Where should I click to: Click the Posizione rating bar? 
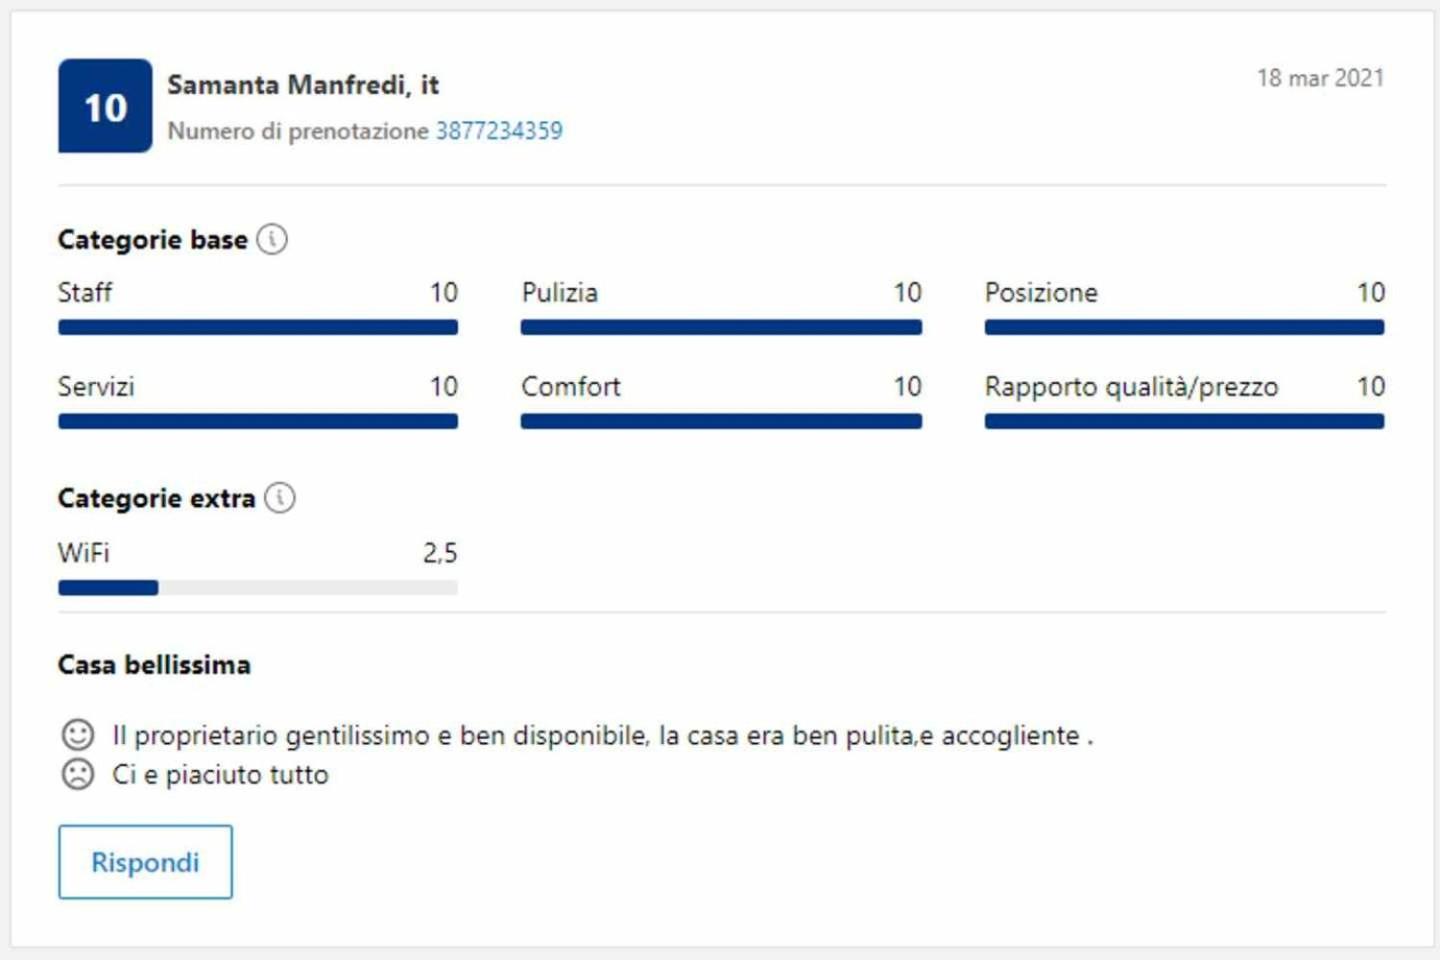point(1184,327)
